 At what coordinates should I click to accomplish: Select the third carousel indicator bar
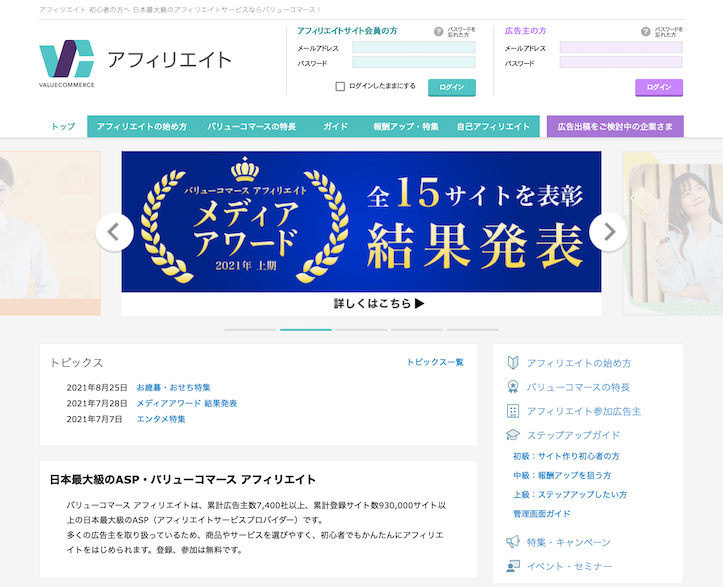pyautogui.click(x=362, y=330)
